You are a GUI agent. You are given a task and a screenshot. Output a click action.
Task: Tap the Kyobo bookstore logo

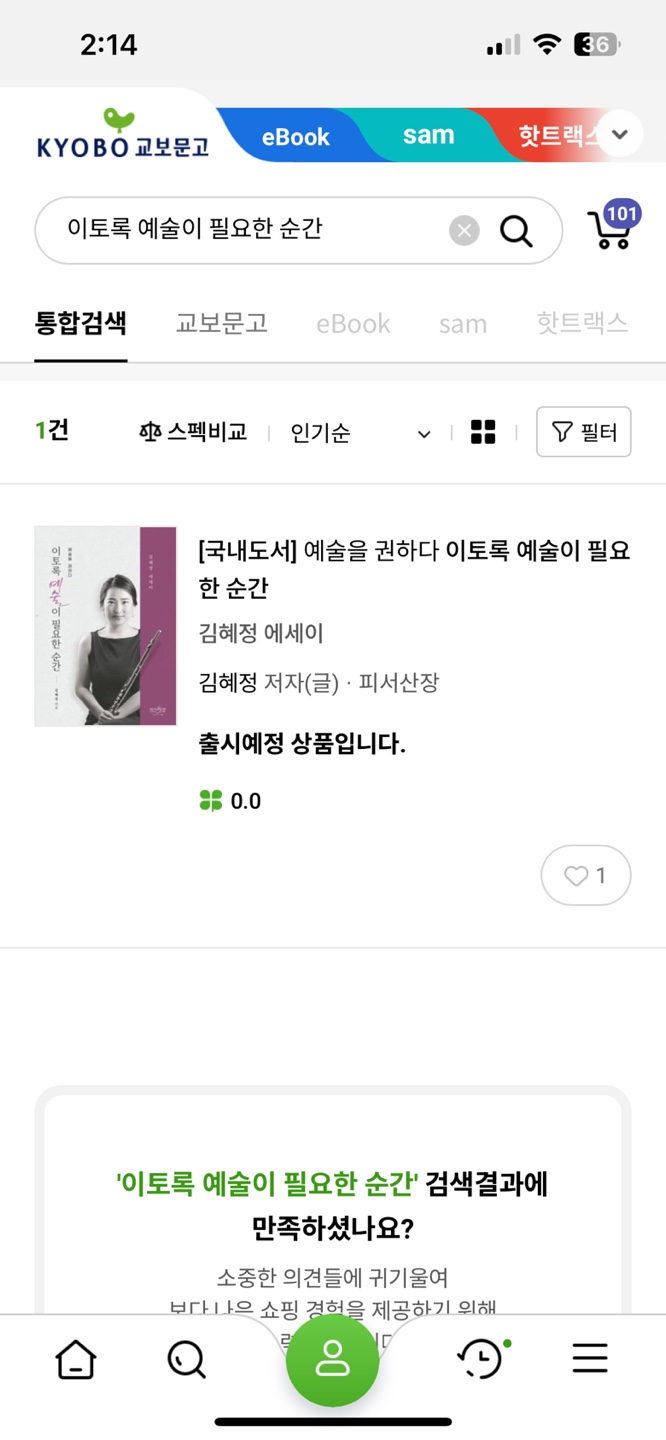[x=122, y=134]
